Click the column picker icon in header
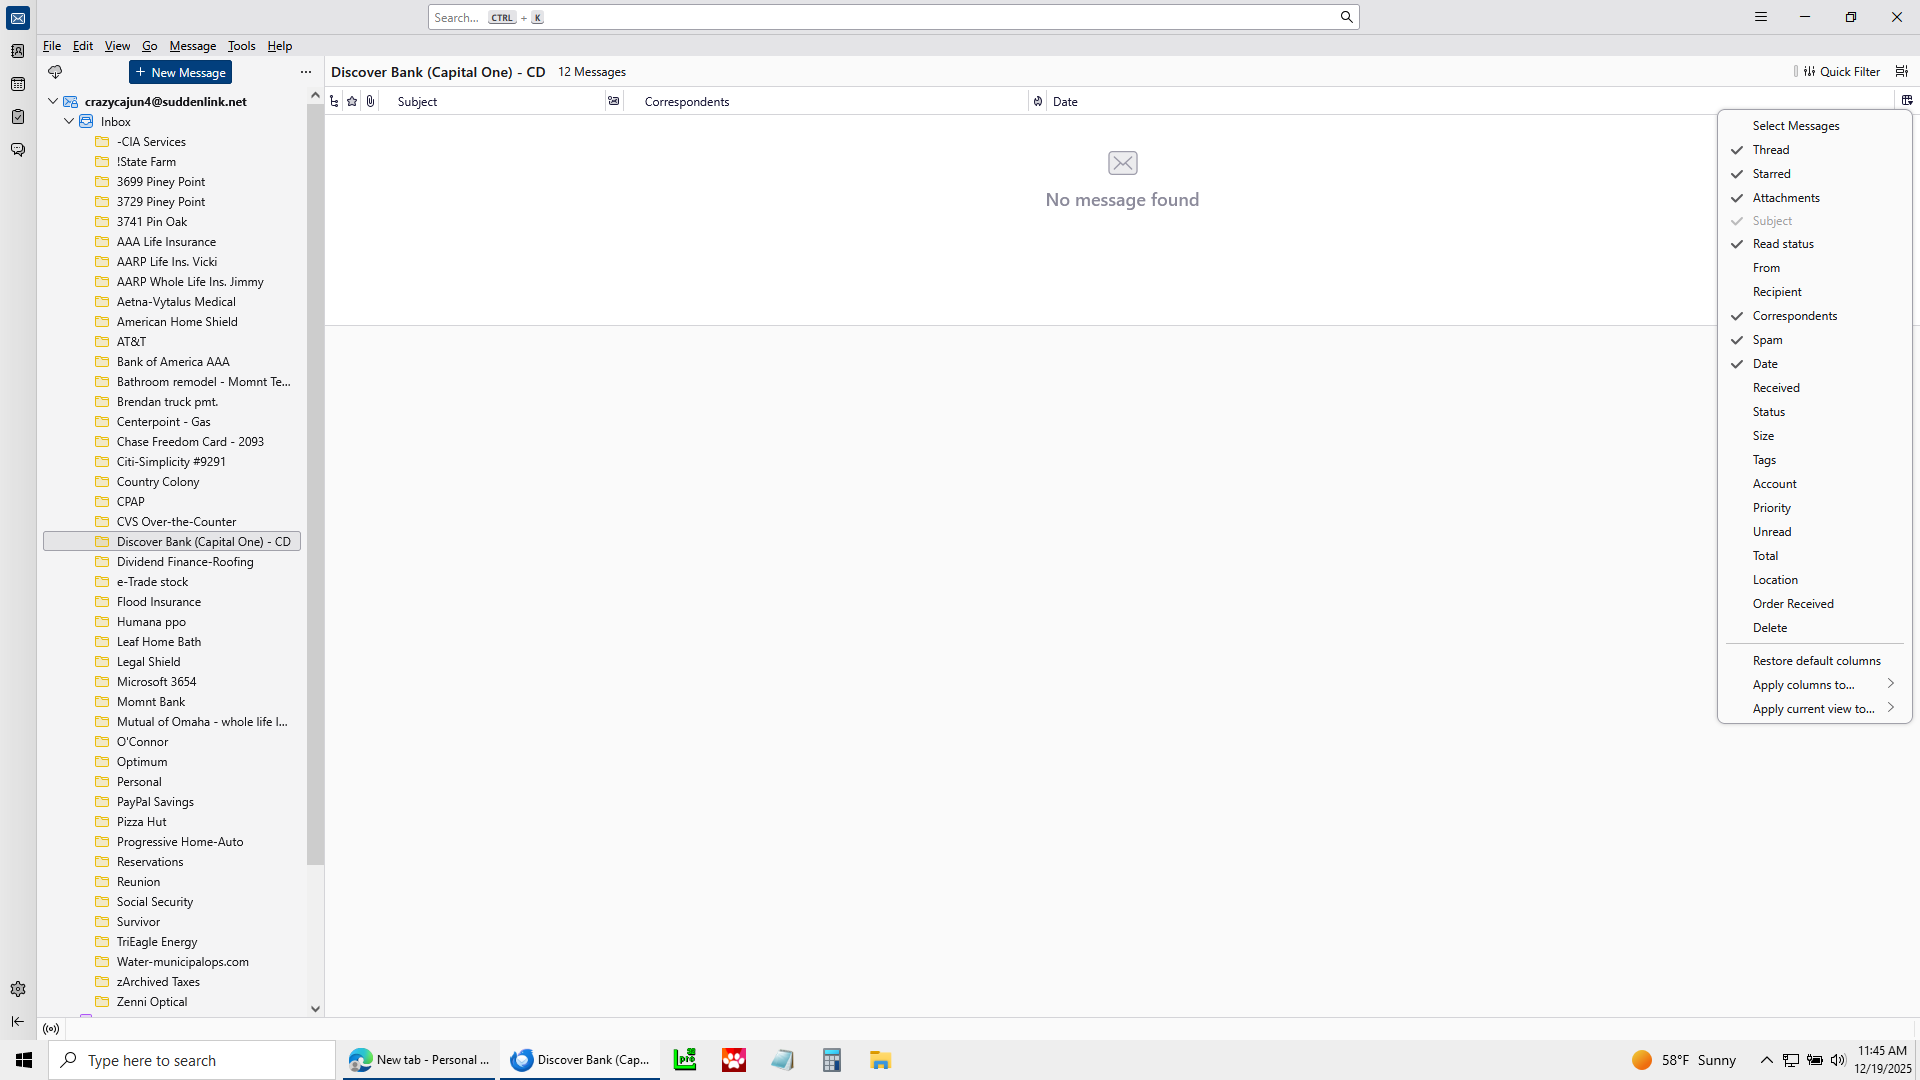 (1906, 101)
